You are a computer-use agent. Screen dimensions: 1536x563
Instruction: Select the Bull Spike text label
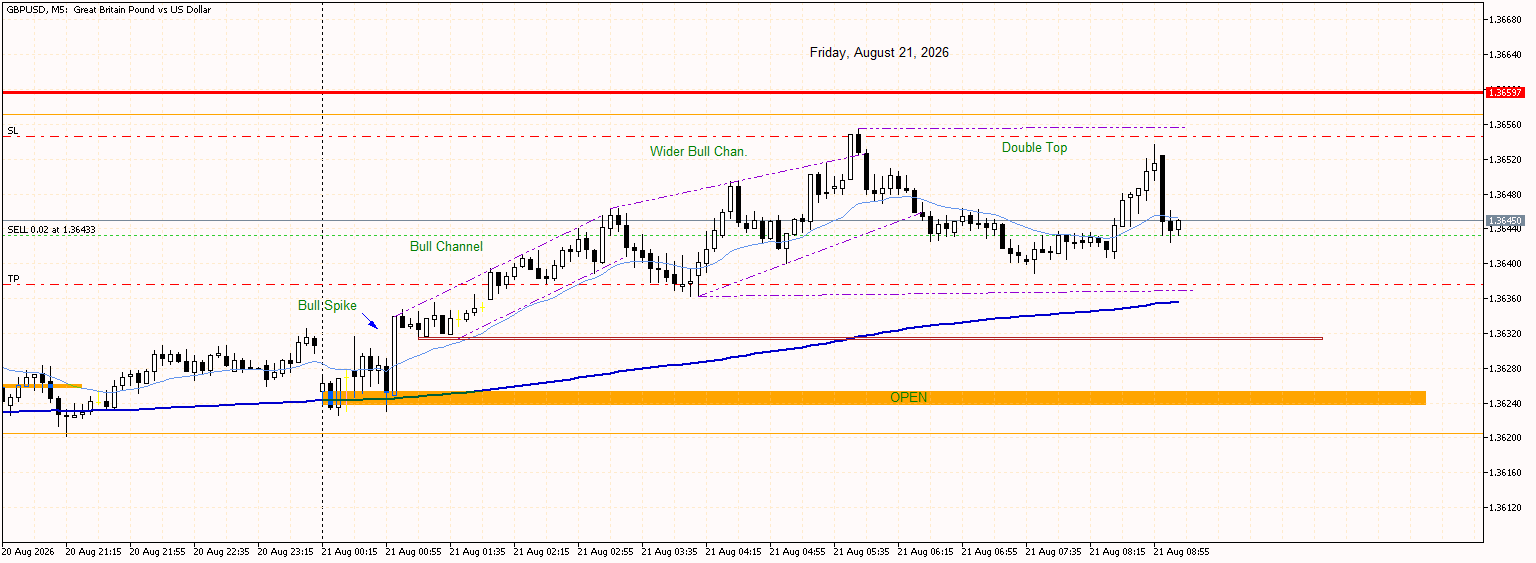click(x=327, y=305)
